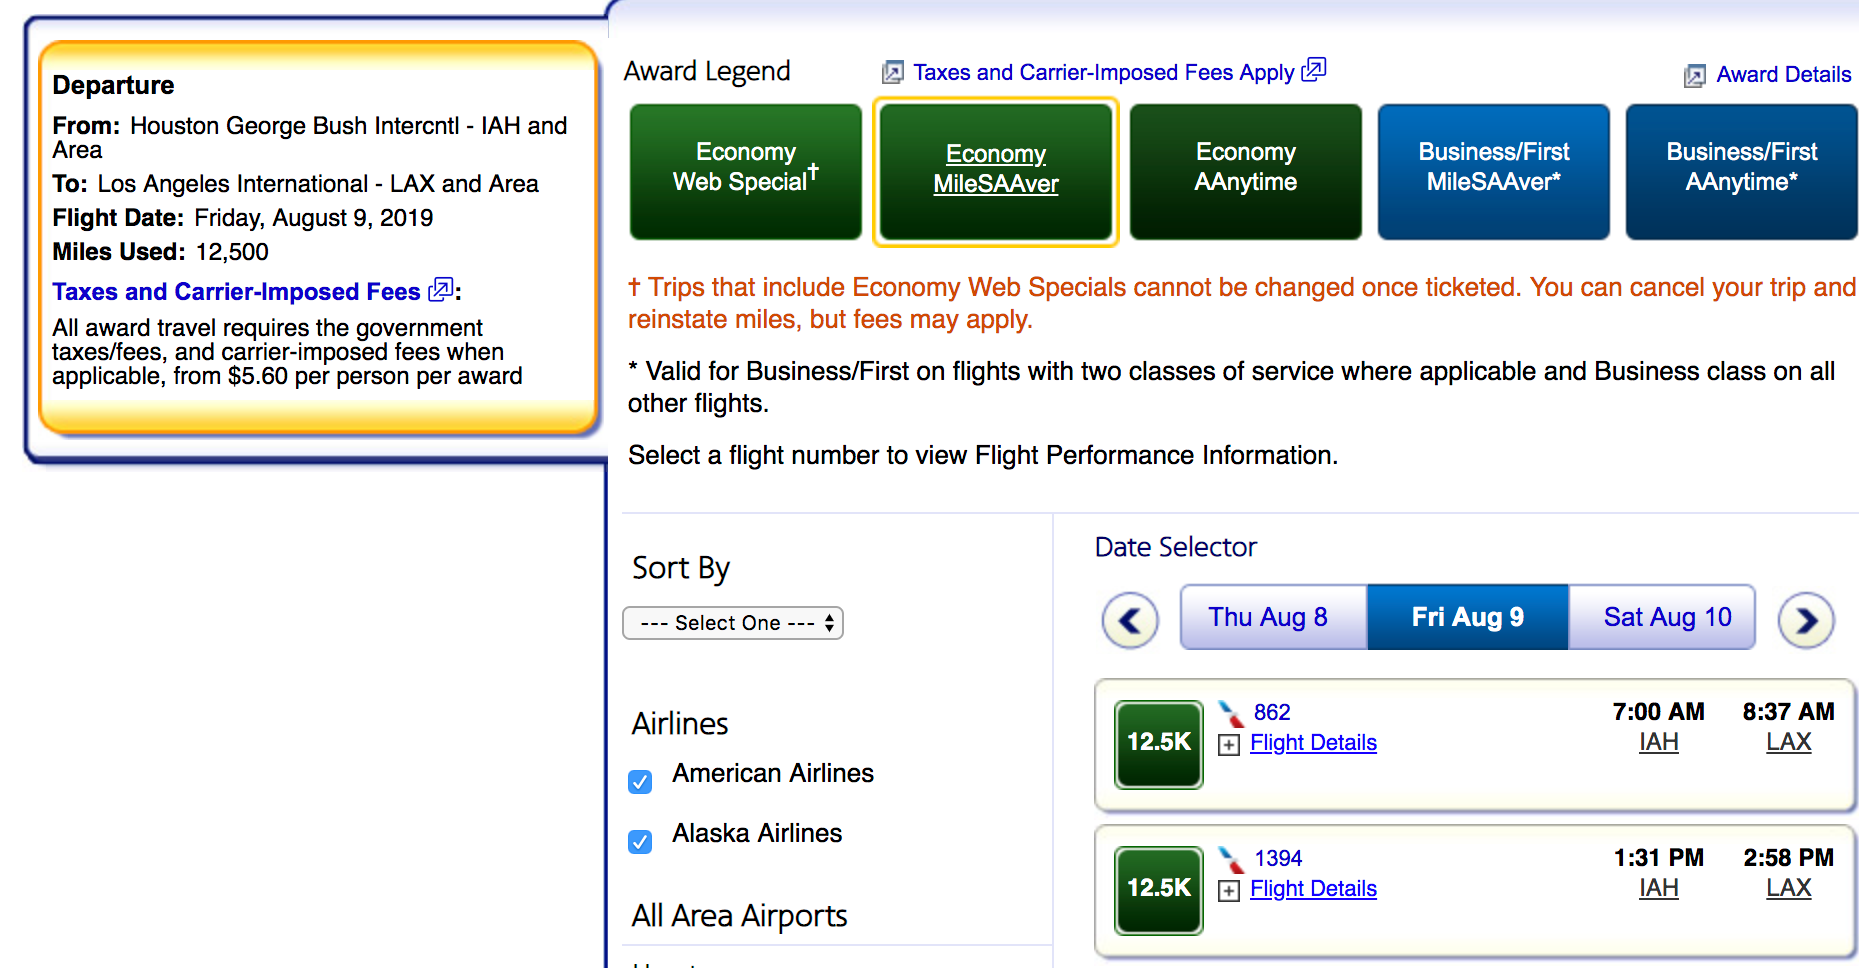
Task: Choose Economy AAnytime award type
Action: click(x=1245, y=171)
